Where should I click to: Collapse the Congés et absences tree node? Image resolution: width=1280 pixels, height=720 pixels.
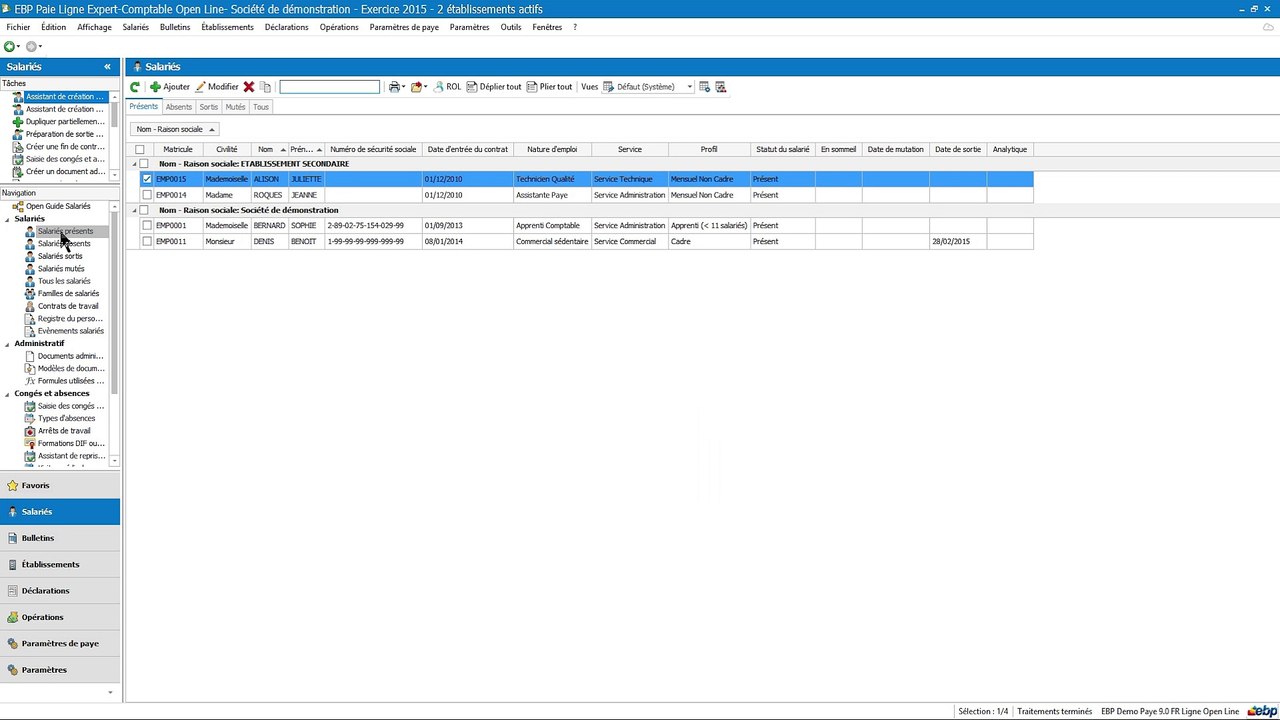(8, 394)
